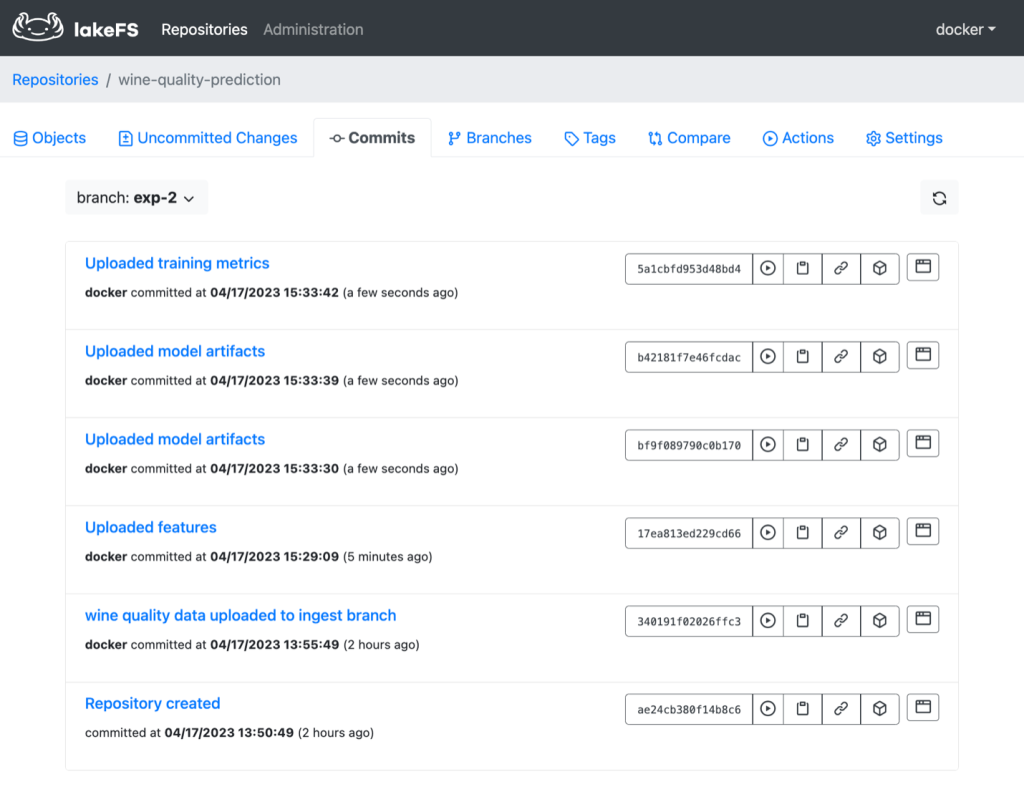Screen dimensions: 1024x807
Task: Refresh the commits list
Action: click(939, 198)
